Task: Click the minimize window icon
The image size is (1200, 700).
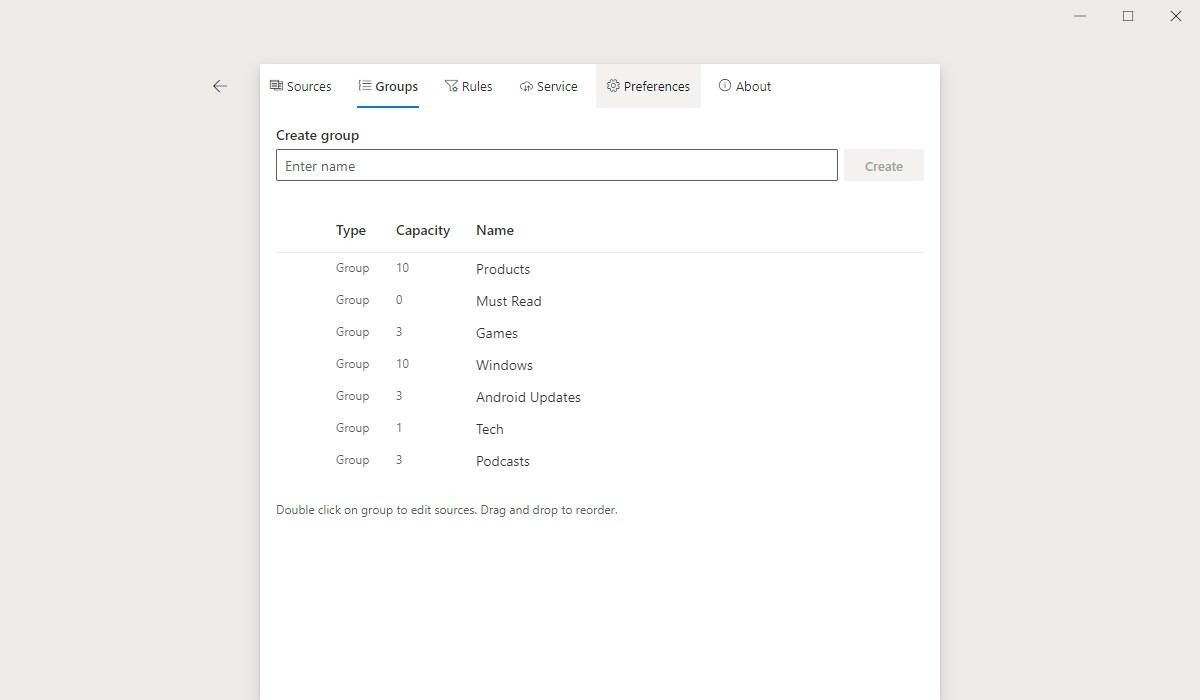Action: (x=1079, y=16)
